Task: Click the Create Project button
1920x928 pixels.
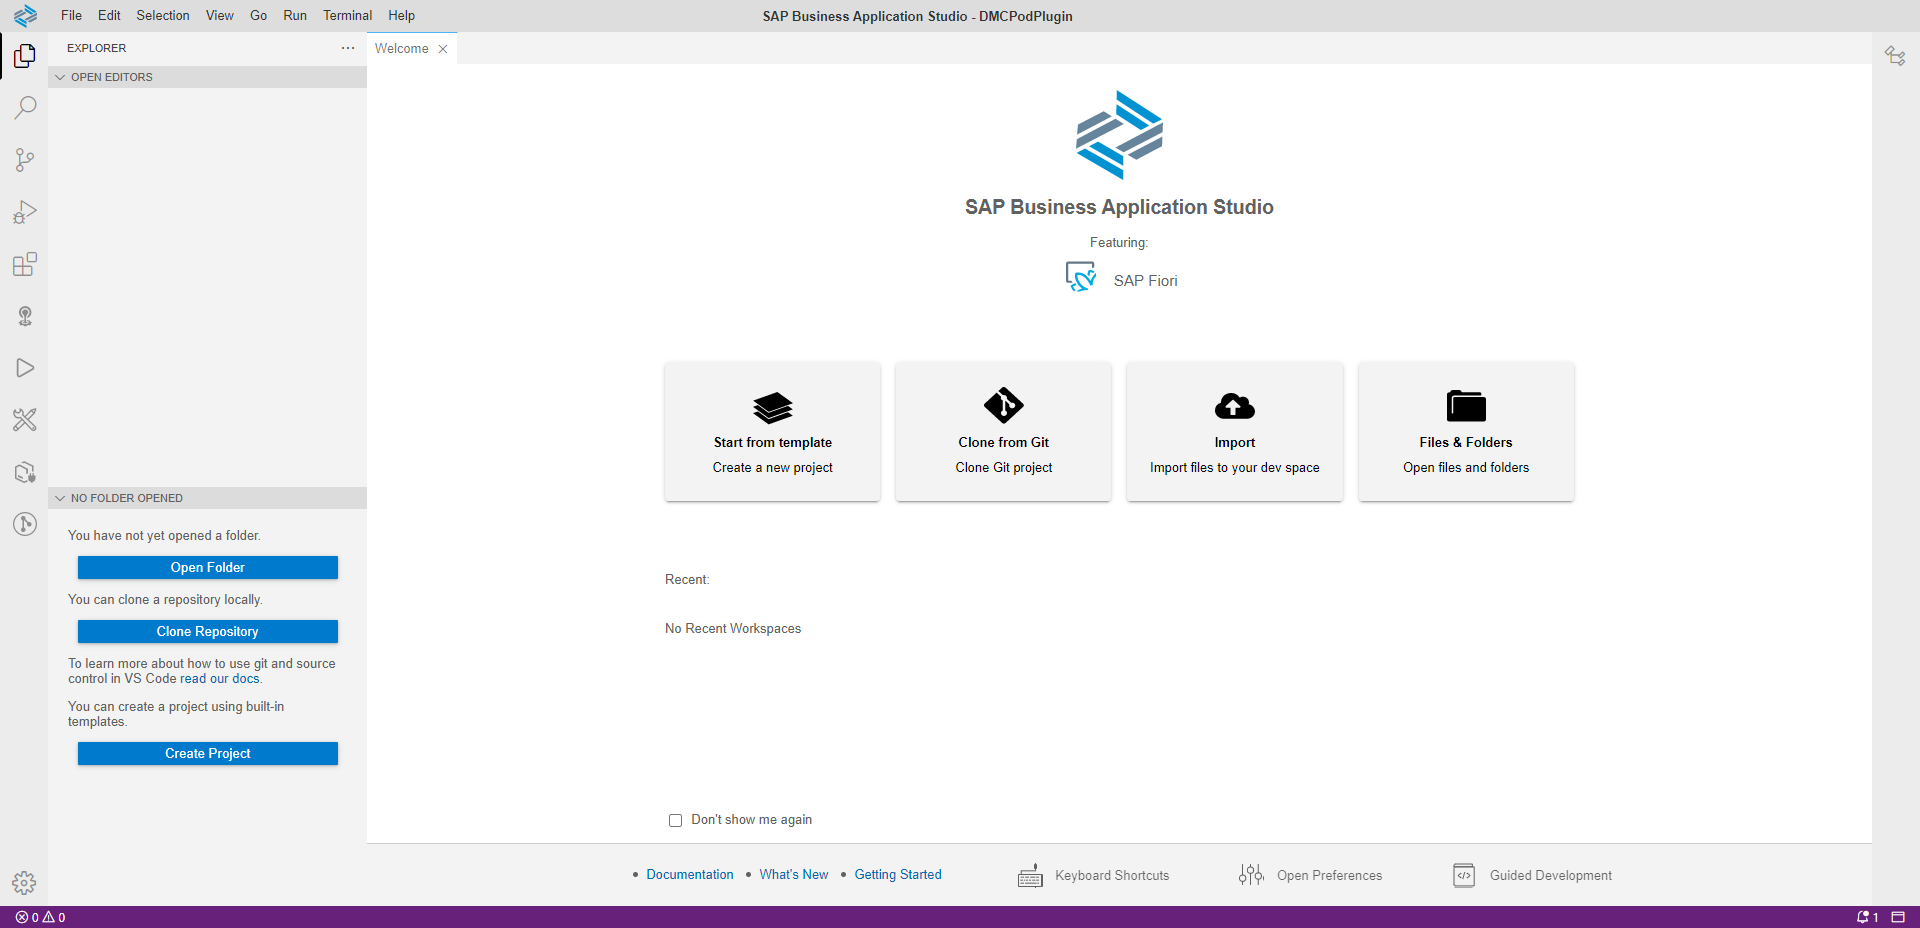Action: click(x=208, y=753)
